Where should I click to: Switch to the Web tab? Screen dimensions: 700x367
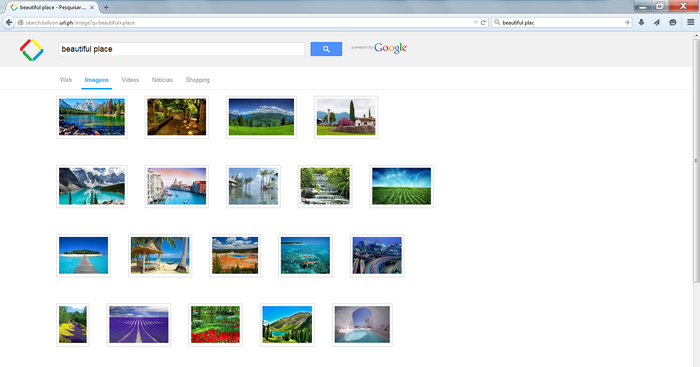(66, 80)
